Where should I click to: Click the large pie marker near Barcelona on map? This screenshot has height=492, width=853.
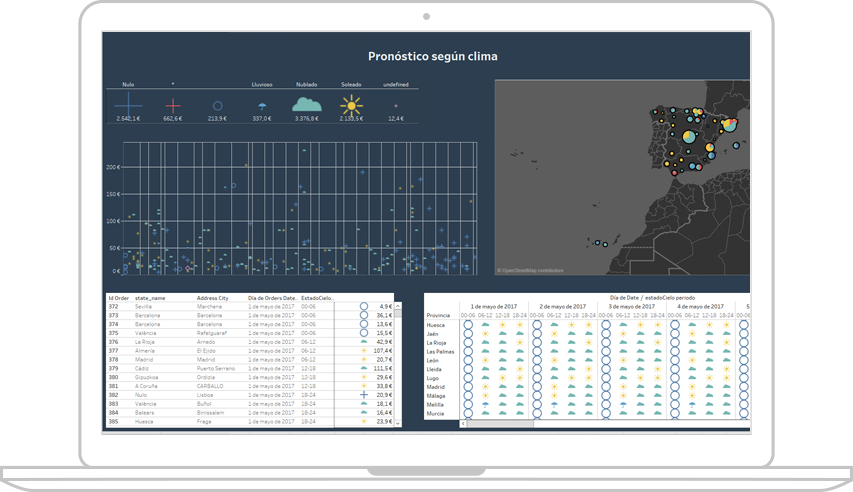point(729,125)
